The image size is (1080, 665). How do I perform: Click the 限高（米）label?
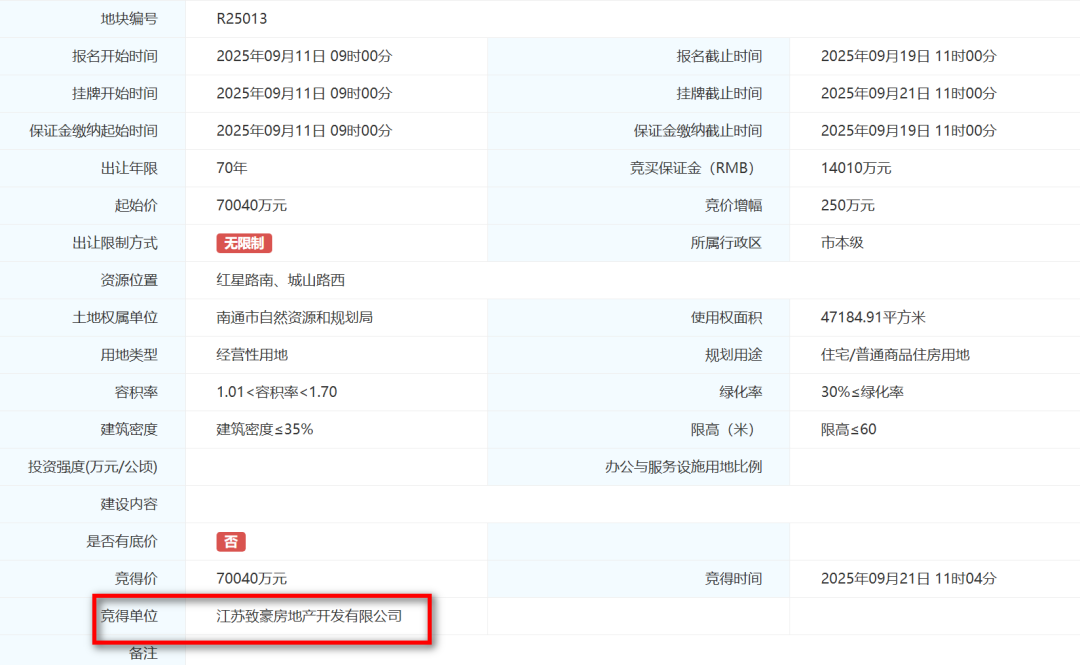point(725,429)
